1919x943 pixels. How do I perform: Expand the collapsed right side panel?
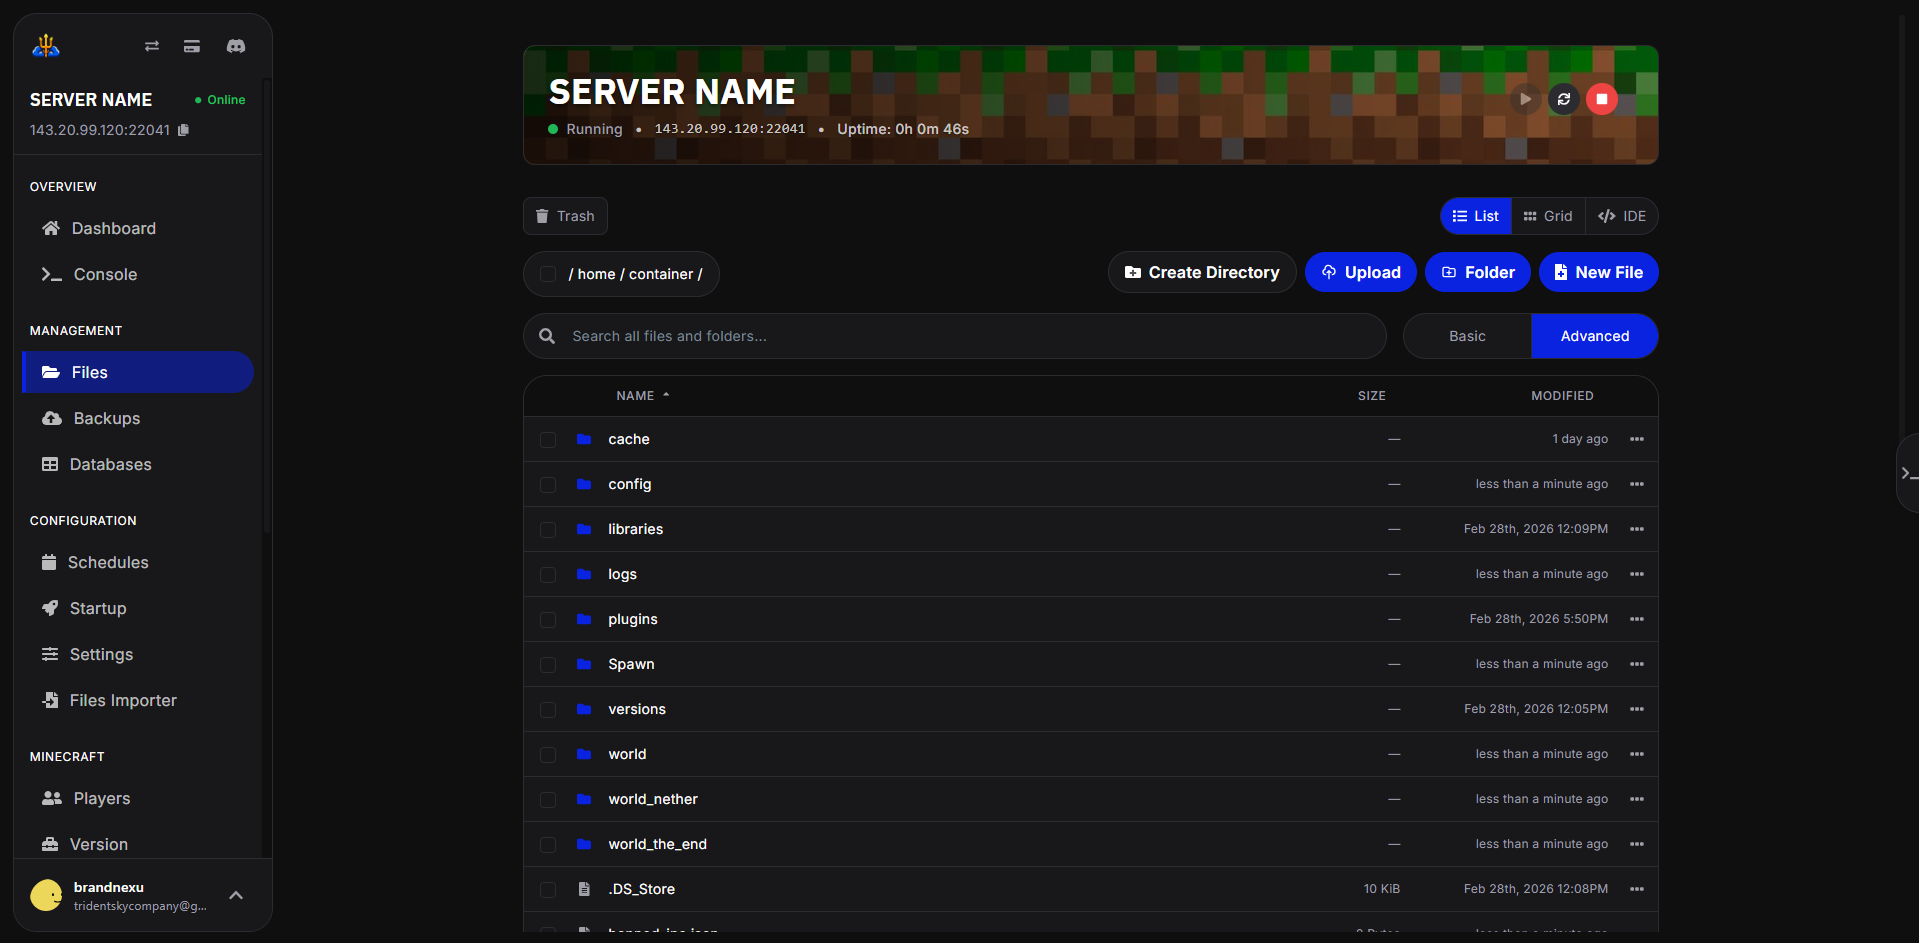(x=1906, y=473)
